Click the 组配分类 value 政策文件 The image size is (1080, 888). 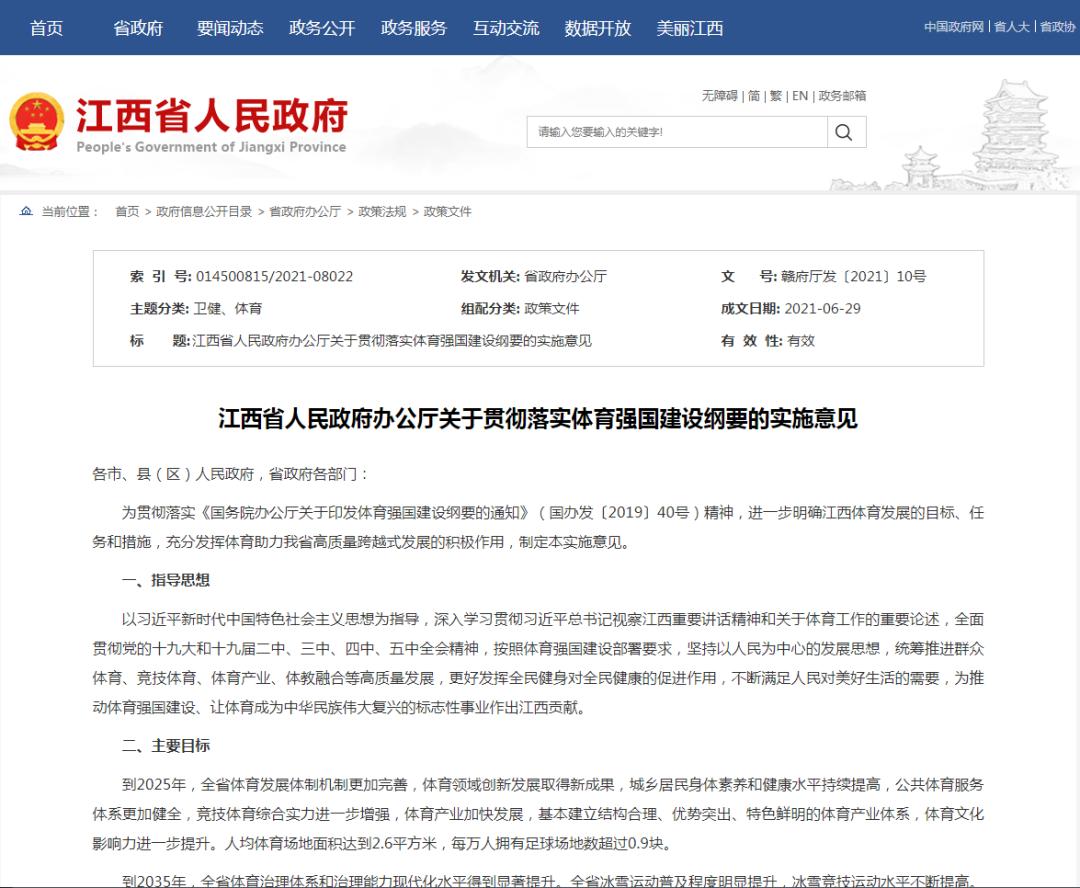click(552, 309)
